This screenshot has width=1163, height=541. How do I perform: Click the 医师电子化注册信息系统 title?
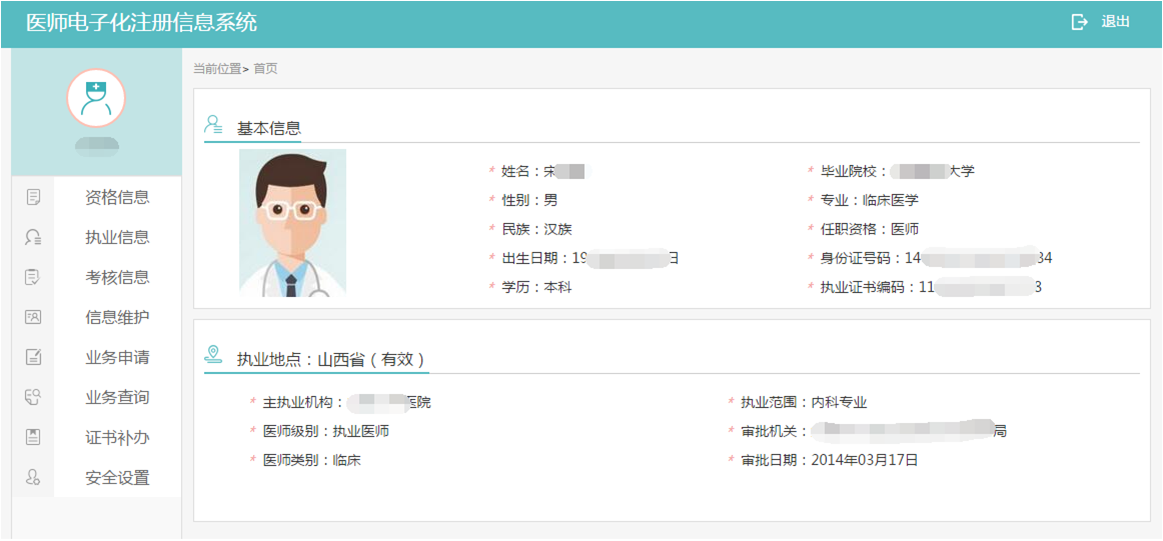141,22
